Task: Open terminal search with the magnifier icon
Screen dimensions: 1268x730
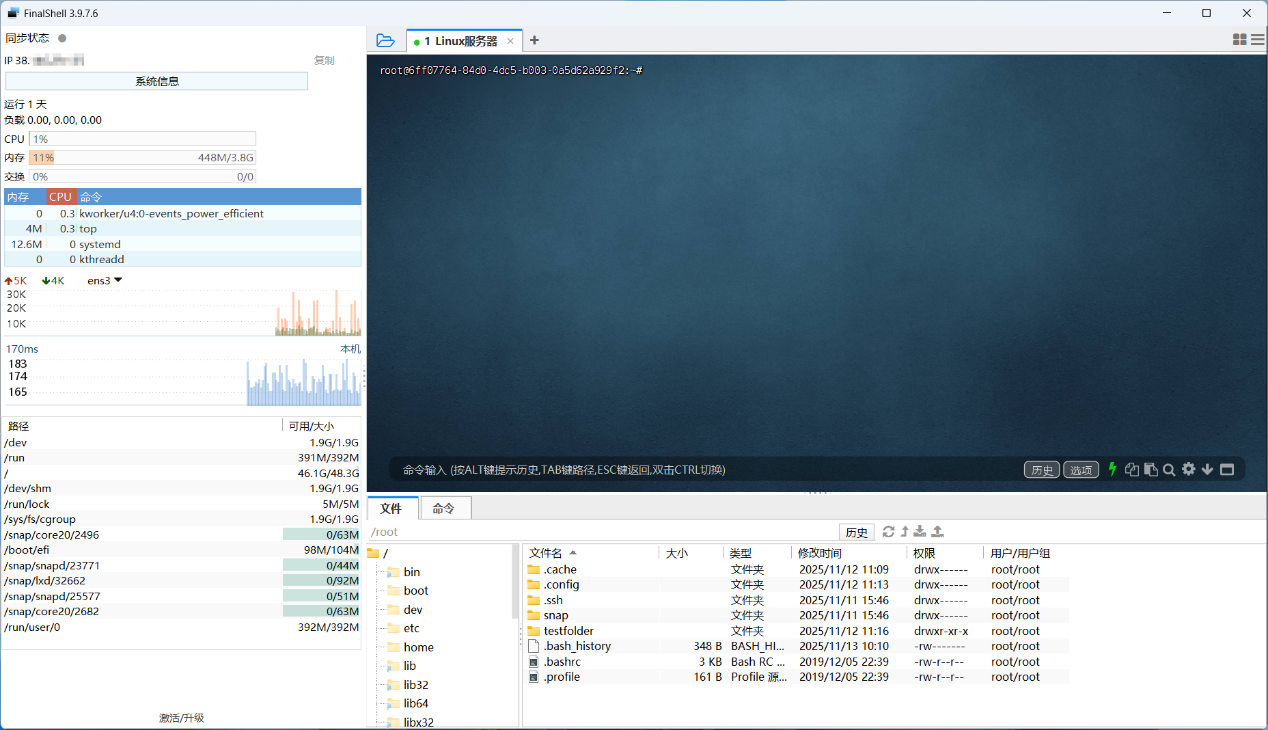Action: tap(1169, 468)
